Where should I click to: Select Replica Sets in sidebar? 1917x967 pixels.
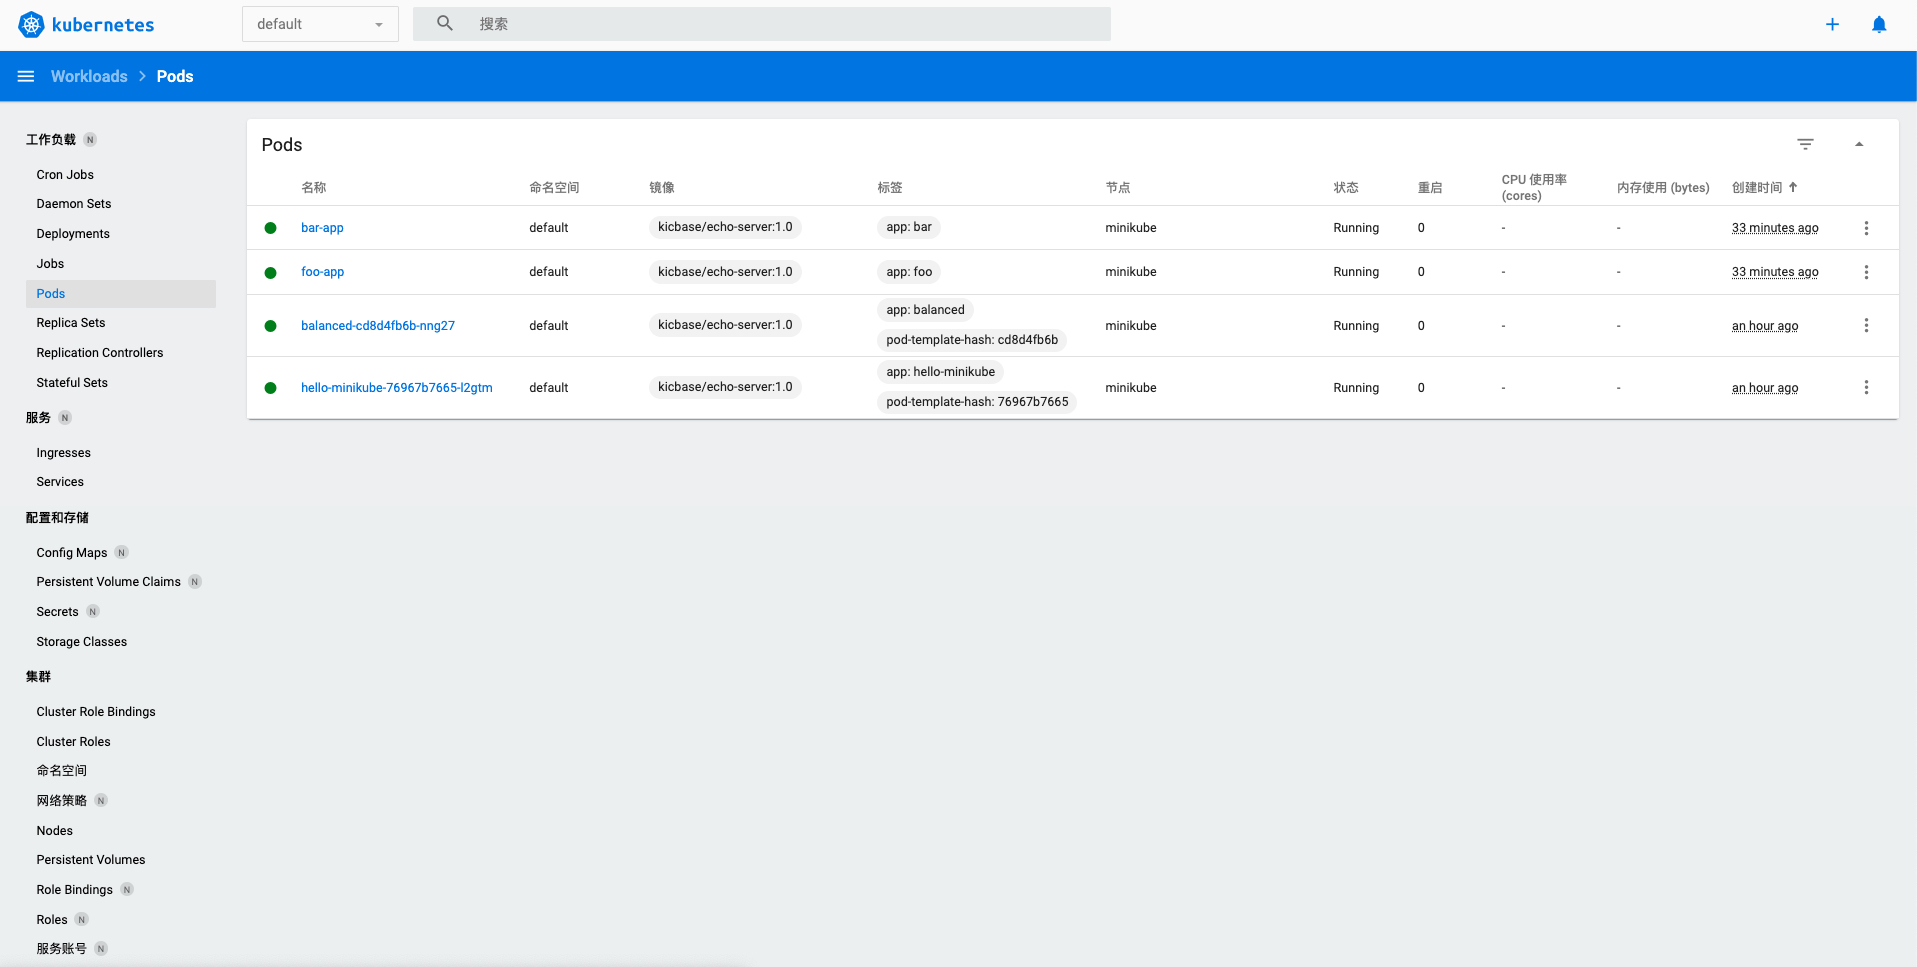[71, 323]
